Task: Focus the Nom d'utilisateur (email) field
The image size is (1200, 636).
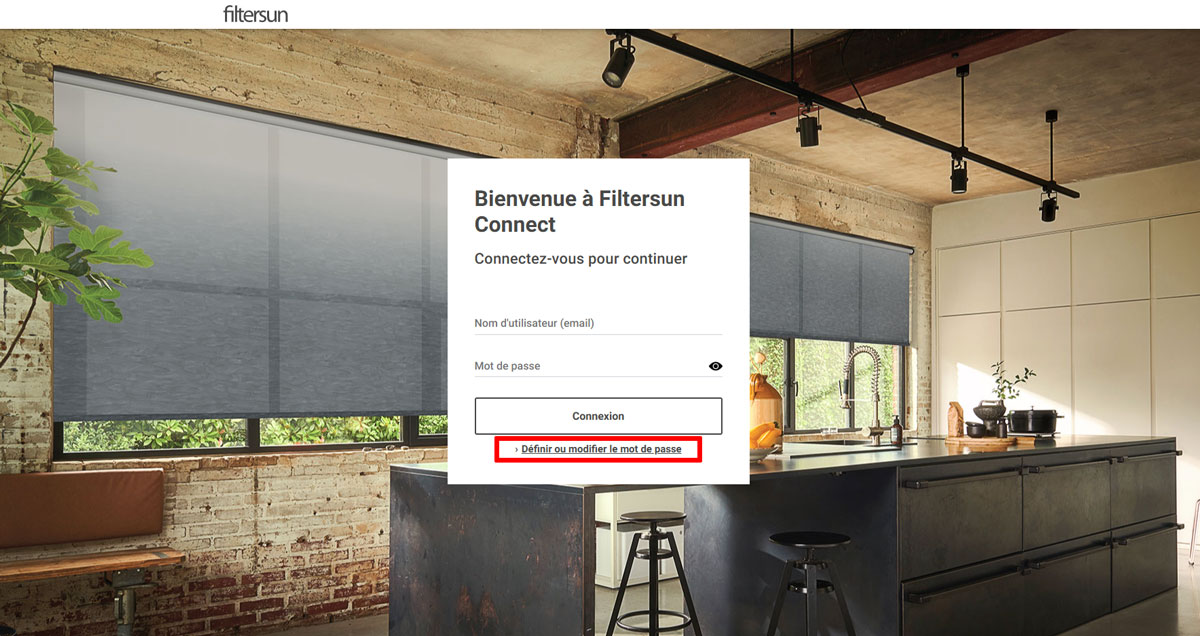Action: click(x=598, y=323)
